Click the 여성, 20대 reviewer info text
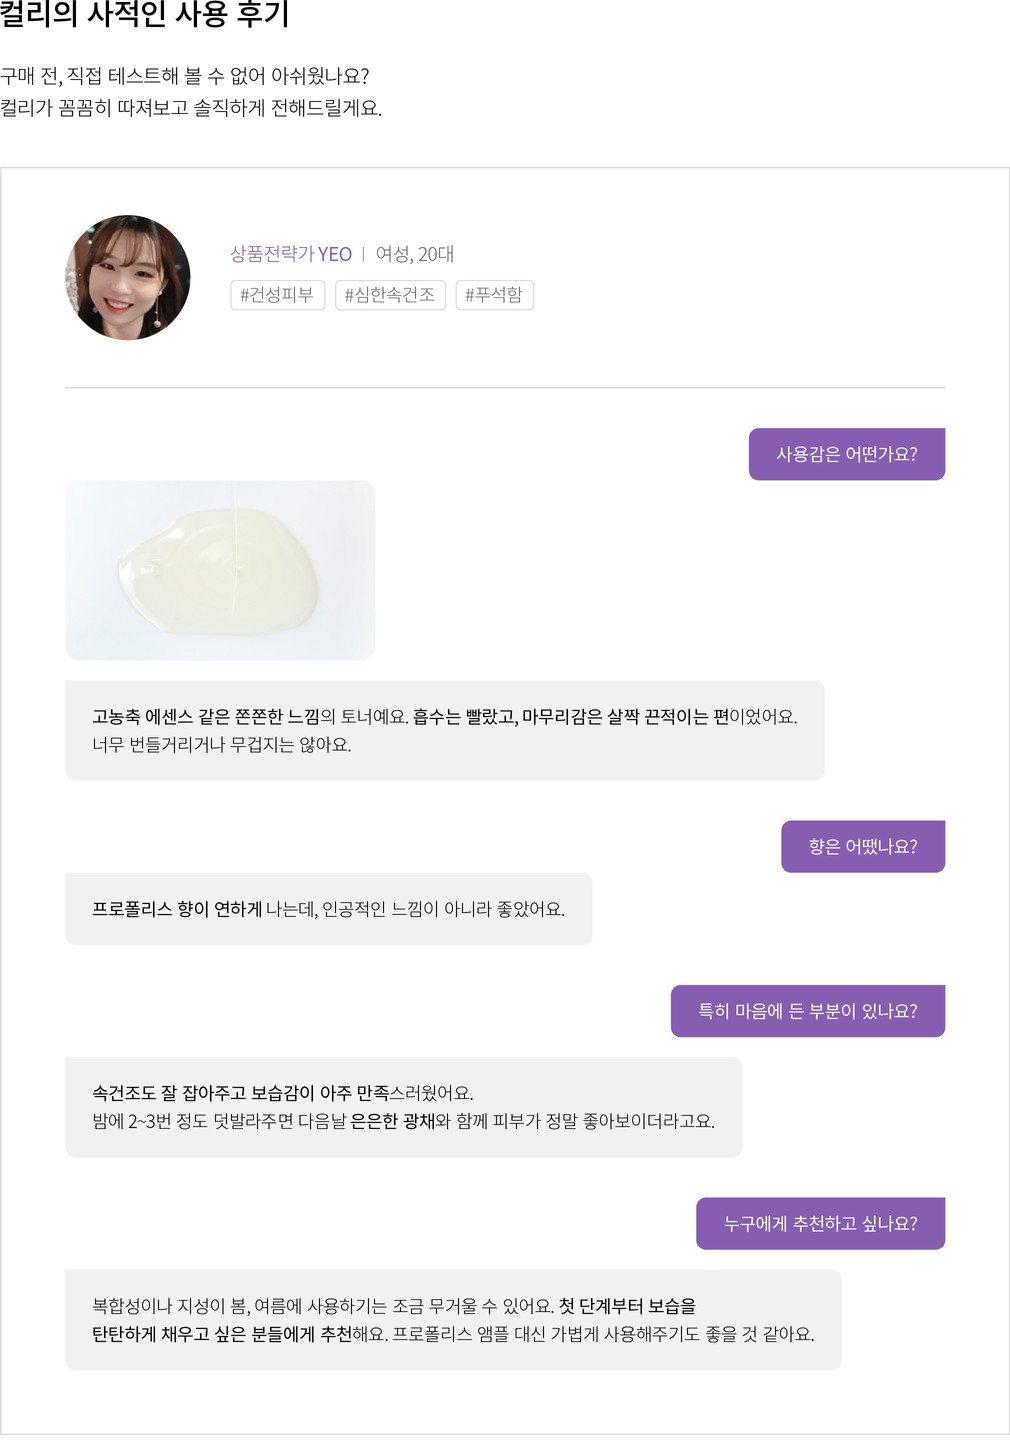The image size is (1010, 1442). (x=414, y=254)
